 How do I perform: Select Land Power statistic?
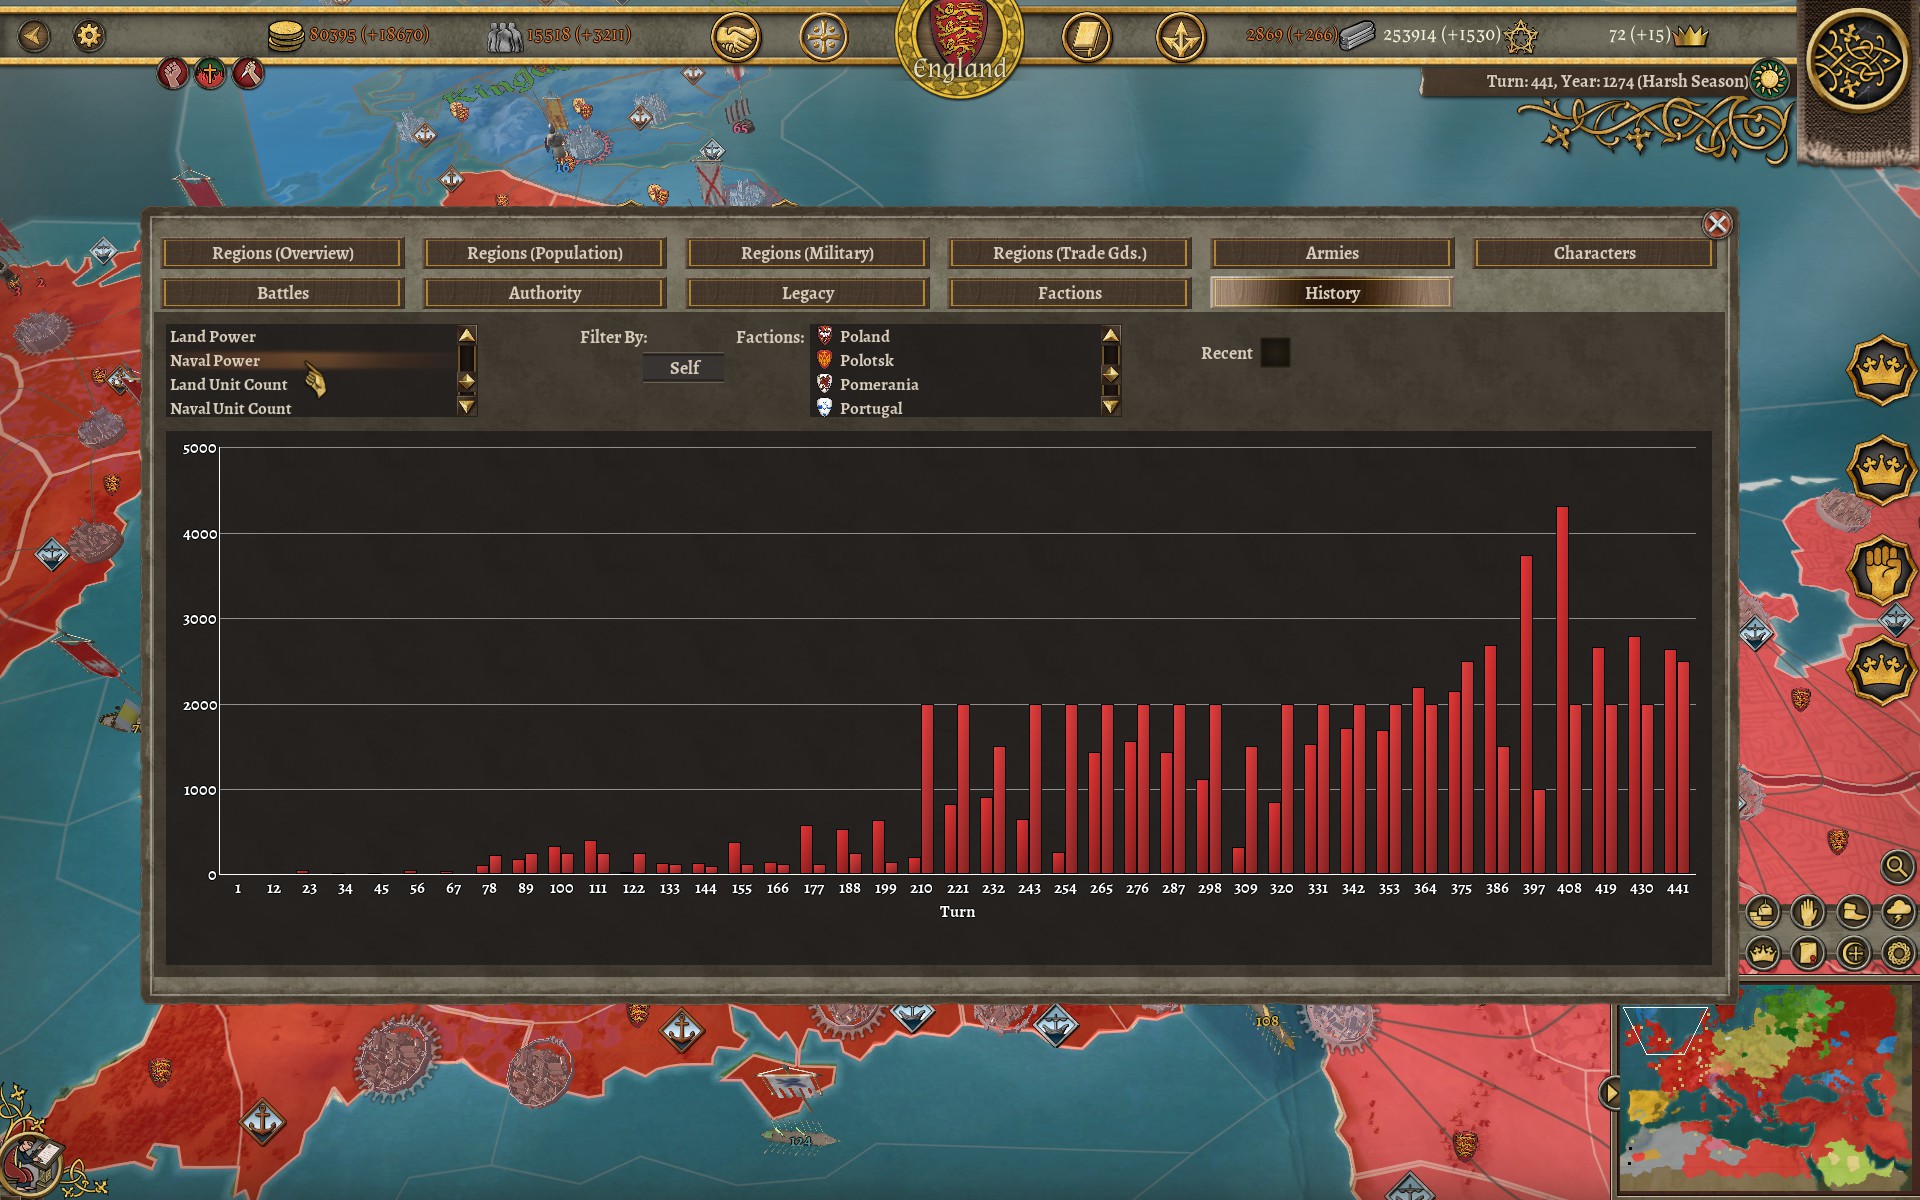(311, 336)
